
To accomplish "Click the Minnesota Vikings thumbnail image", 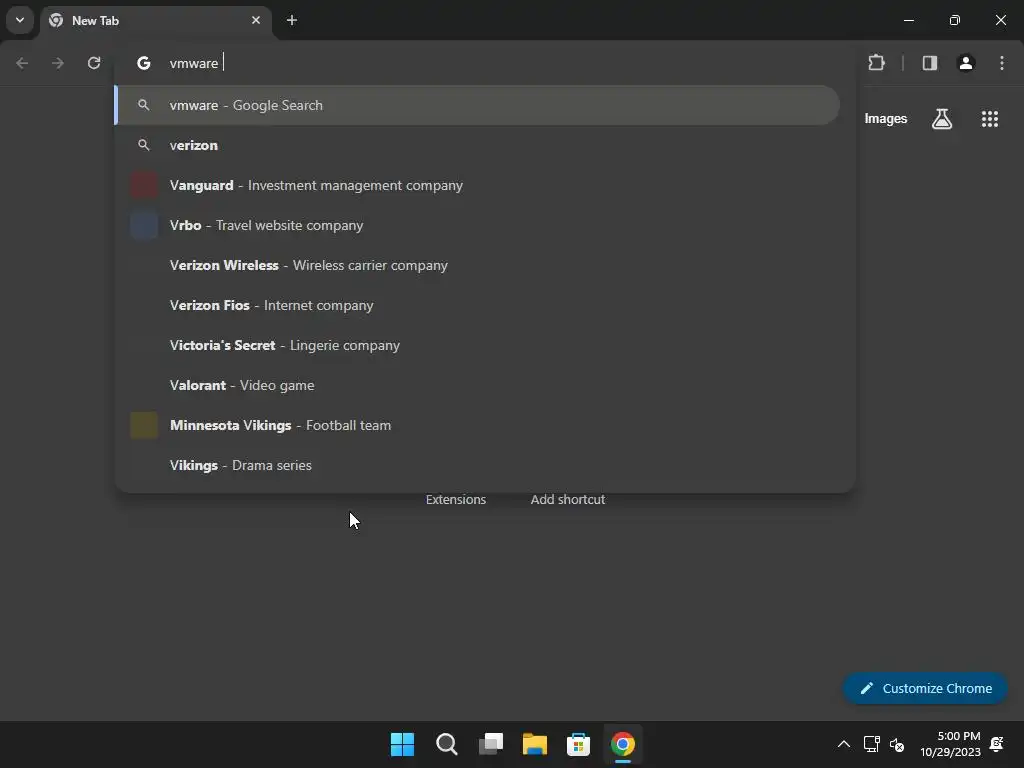I will click(144, 425).
